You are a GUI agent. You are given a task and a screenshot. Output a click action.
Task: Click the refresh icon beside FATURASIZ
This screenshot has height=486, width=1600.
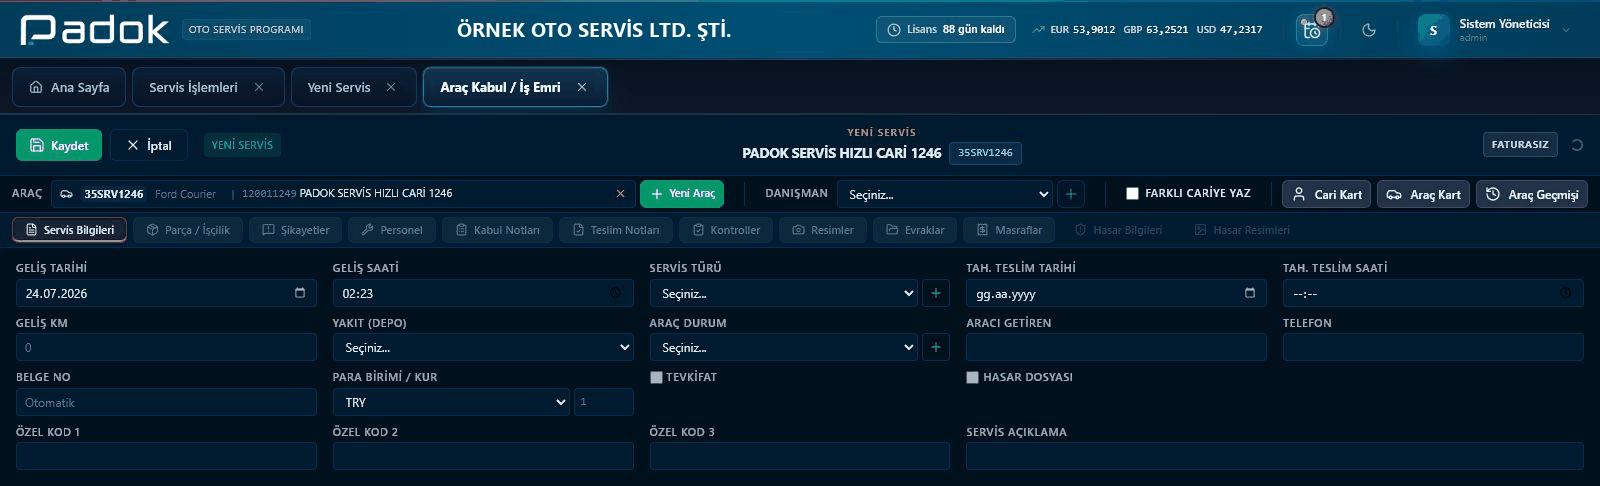click(x=1577, y=145)
